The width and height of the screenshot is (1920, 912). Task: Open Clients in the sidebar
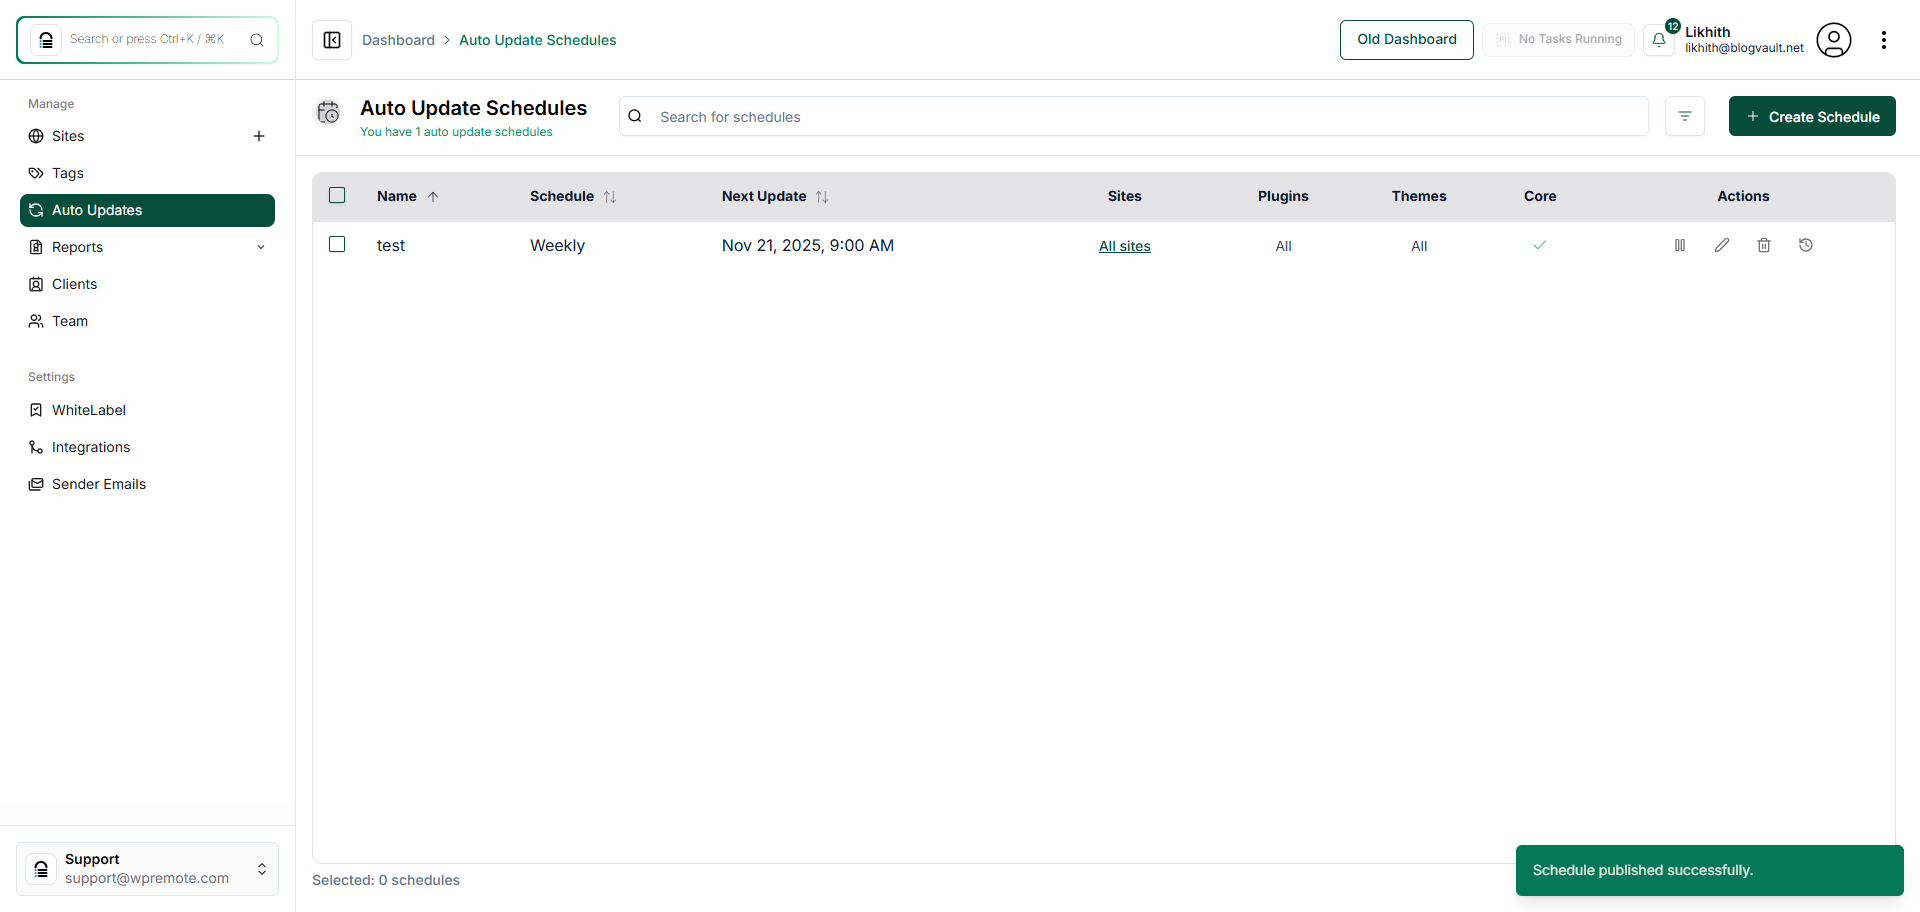[147, 284]
